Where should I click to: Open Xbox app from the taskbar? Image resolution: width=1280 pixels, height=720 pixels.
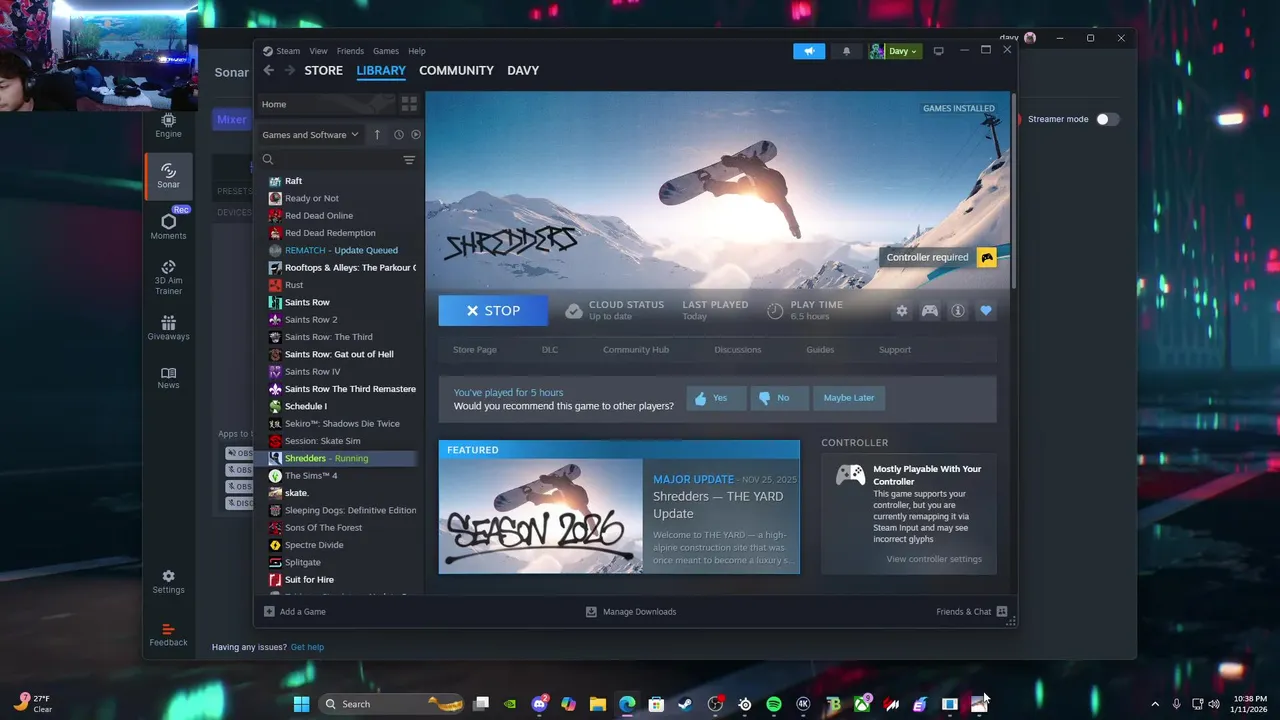pyautogui.click(x=862, y=704)
